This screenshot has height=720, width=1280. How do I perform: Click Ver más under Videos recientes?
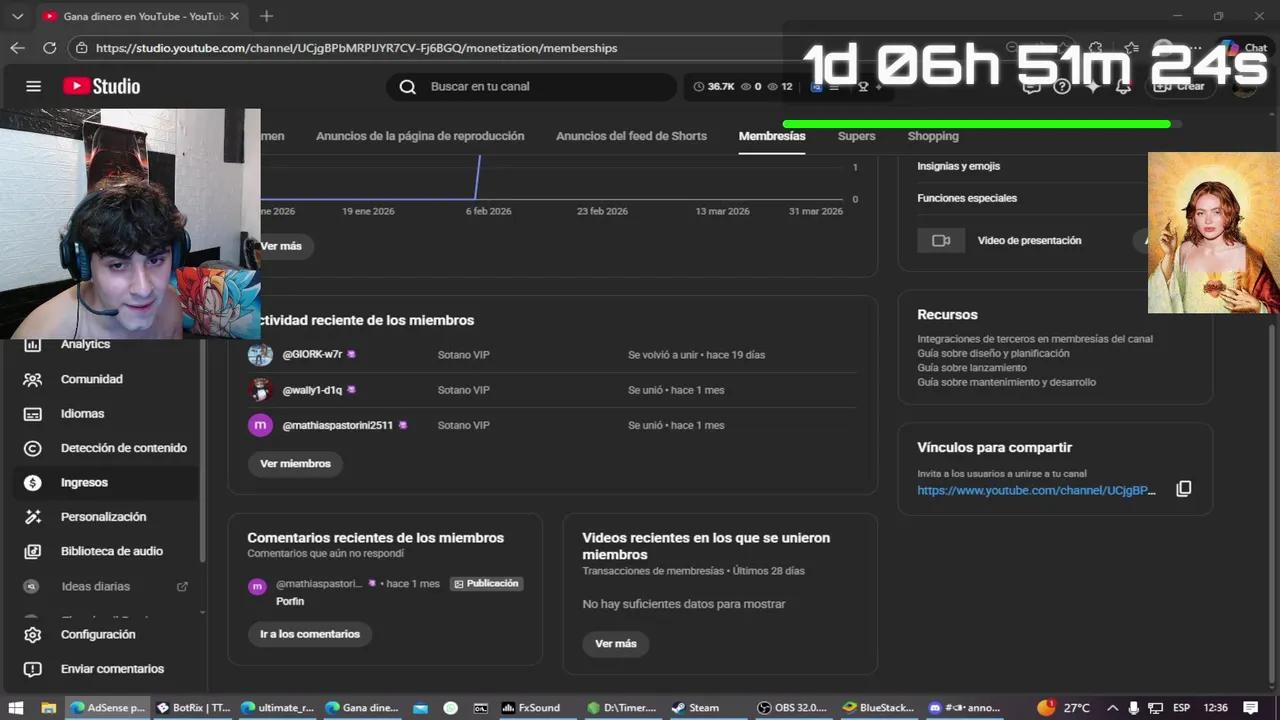pyautogui.click(x=616, y=644)
